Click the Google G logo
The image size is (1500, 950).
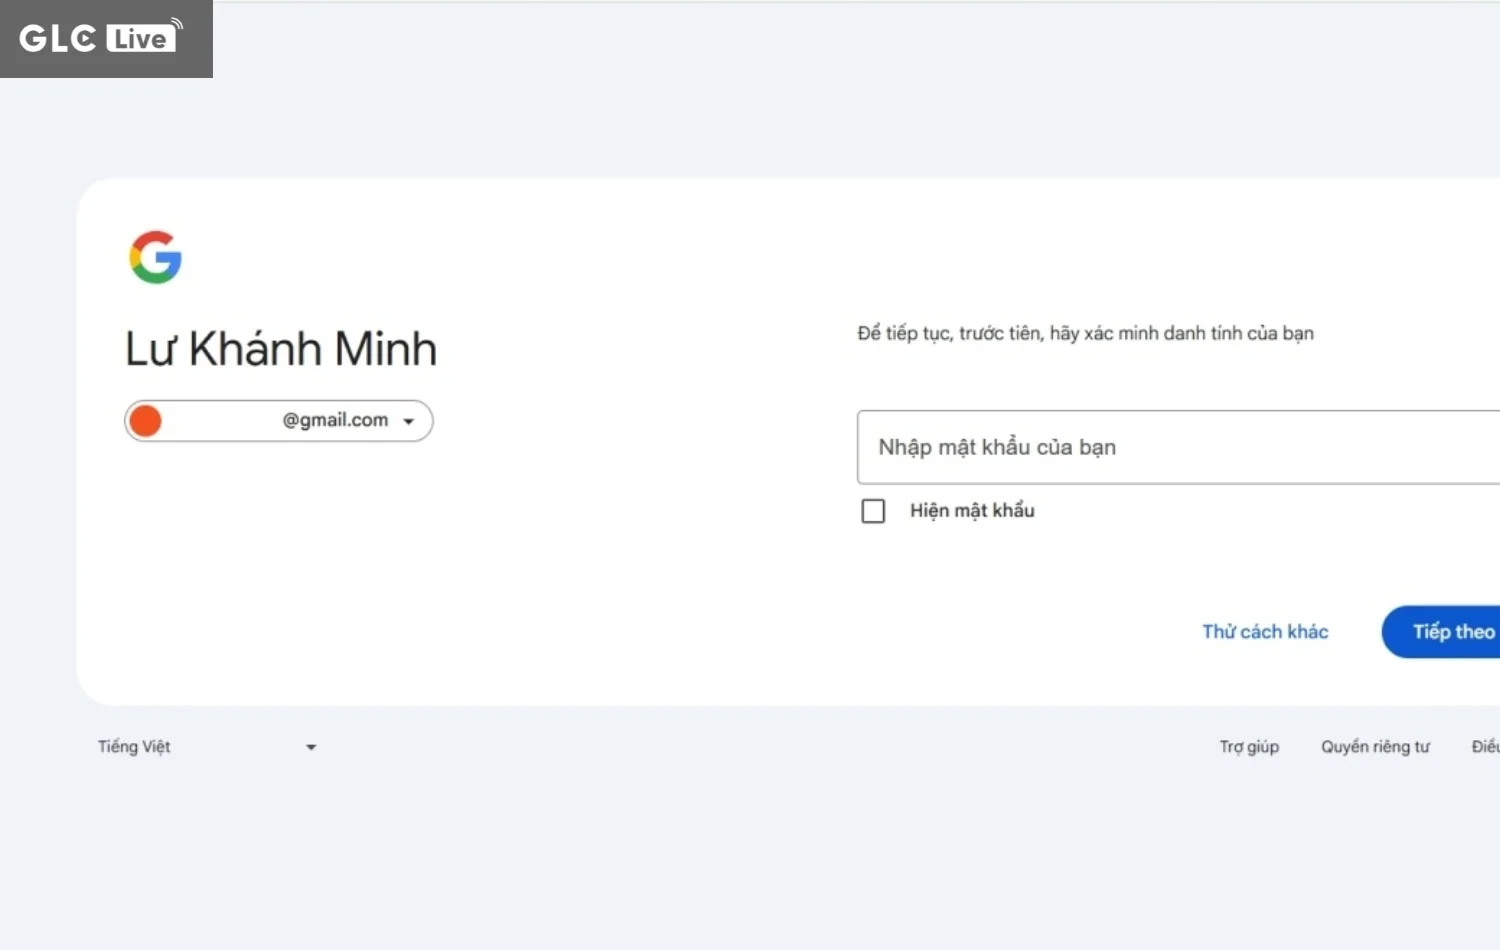coord(155,257)
